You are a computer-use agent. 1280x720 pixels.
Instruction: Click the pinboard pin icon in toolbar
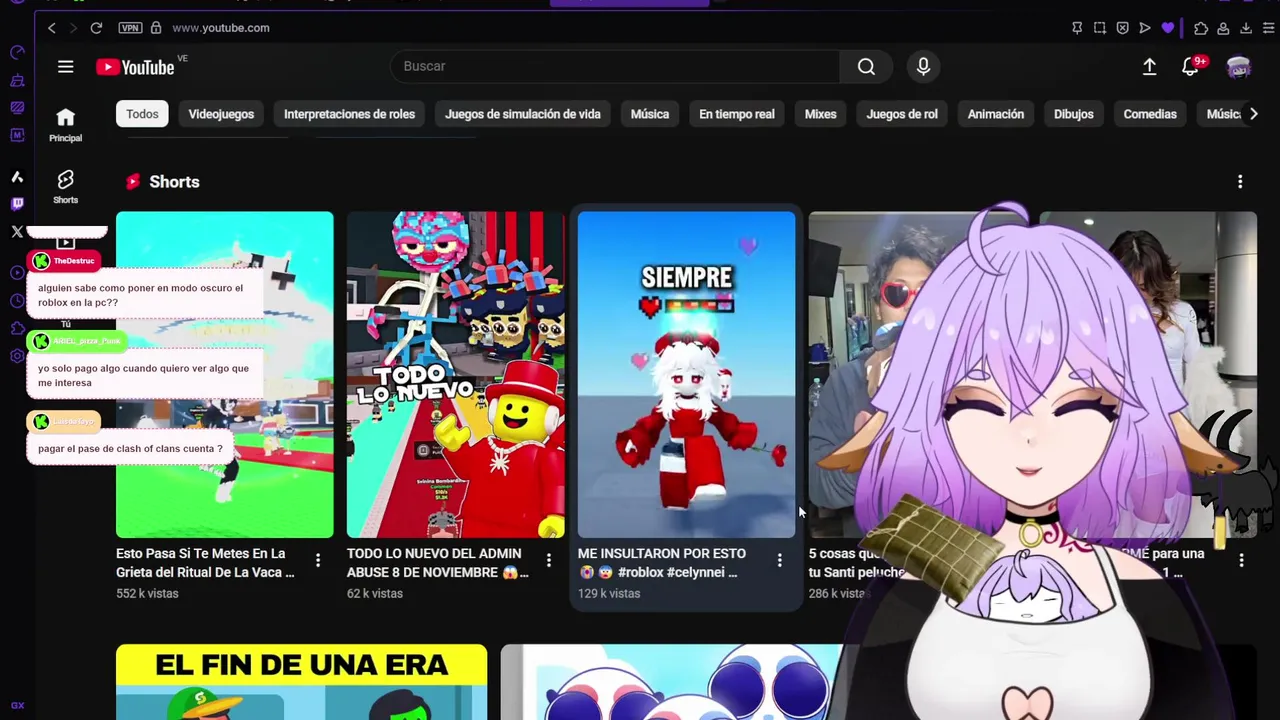pyautogui.click(x=1077, y=28)
